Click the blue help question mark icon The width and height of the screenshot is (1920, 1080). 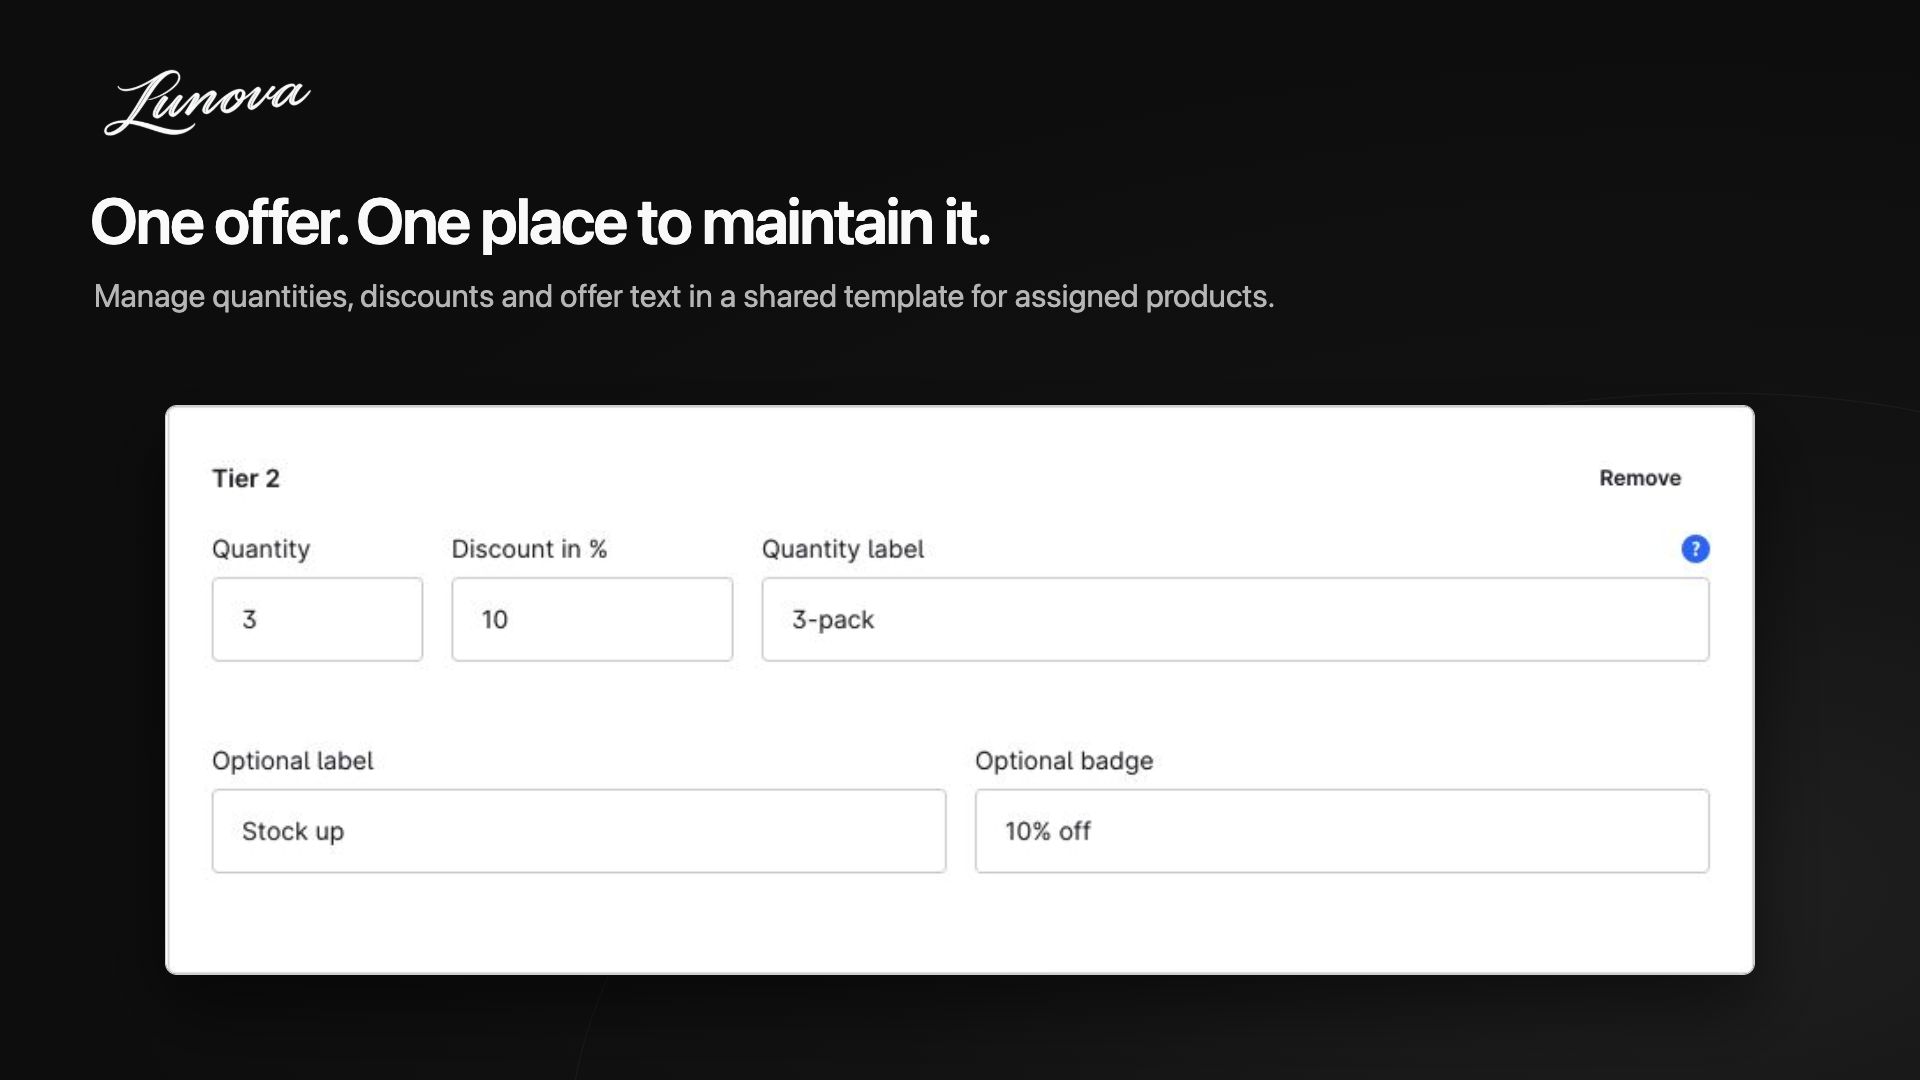tap(1695, 549)
